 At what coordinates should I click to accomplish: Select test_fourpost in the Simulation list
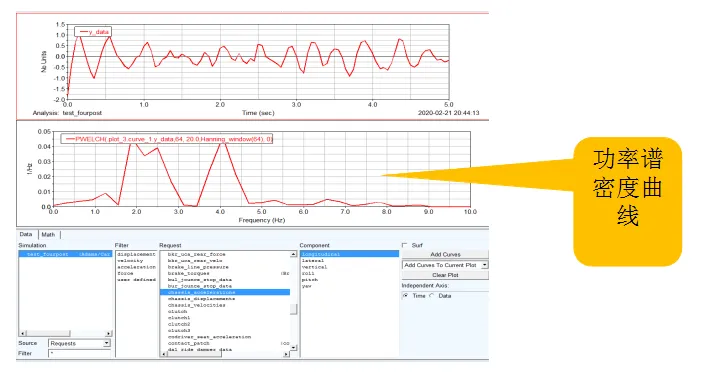coord(65,254)
